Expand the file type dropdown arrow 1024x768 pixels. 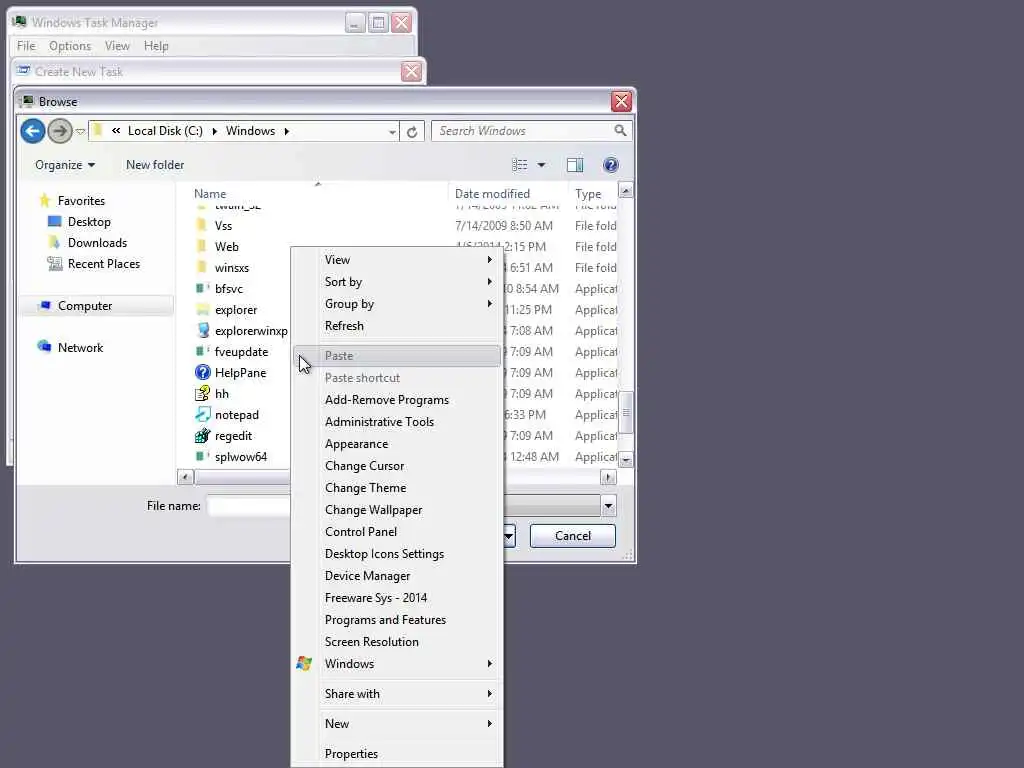pos(608,506)
